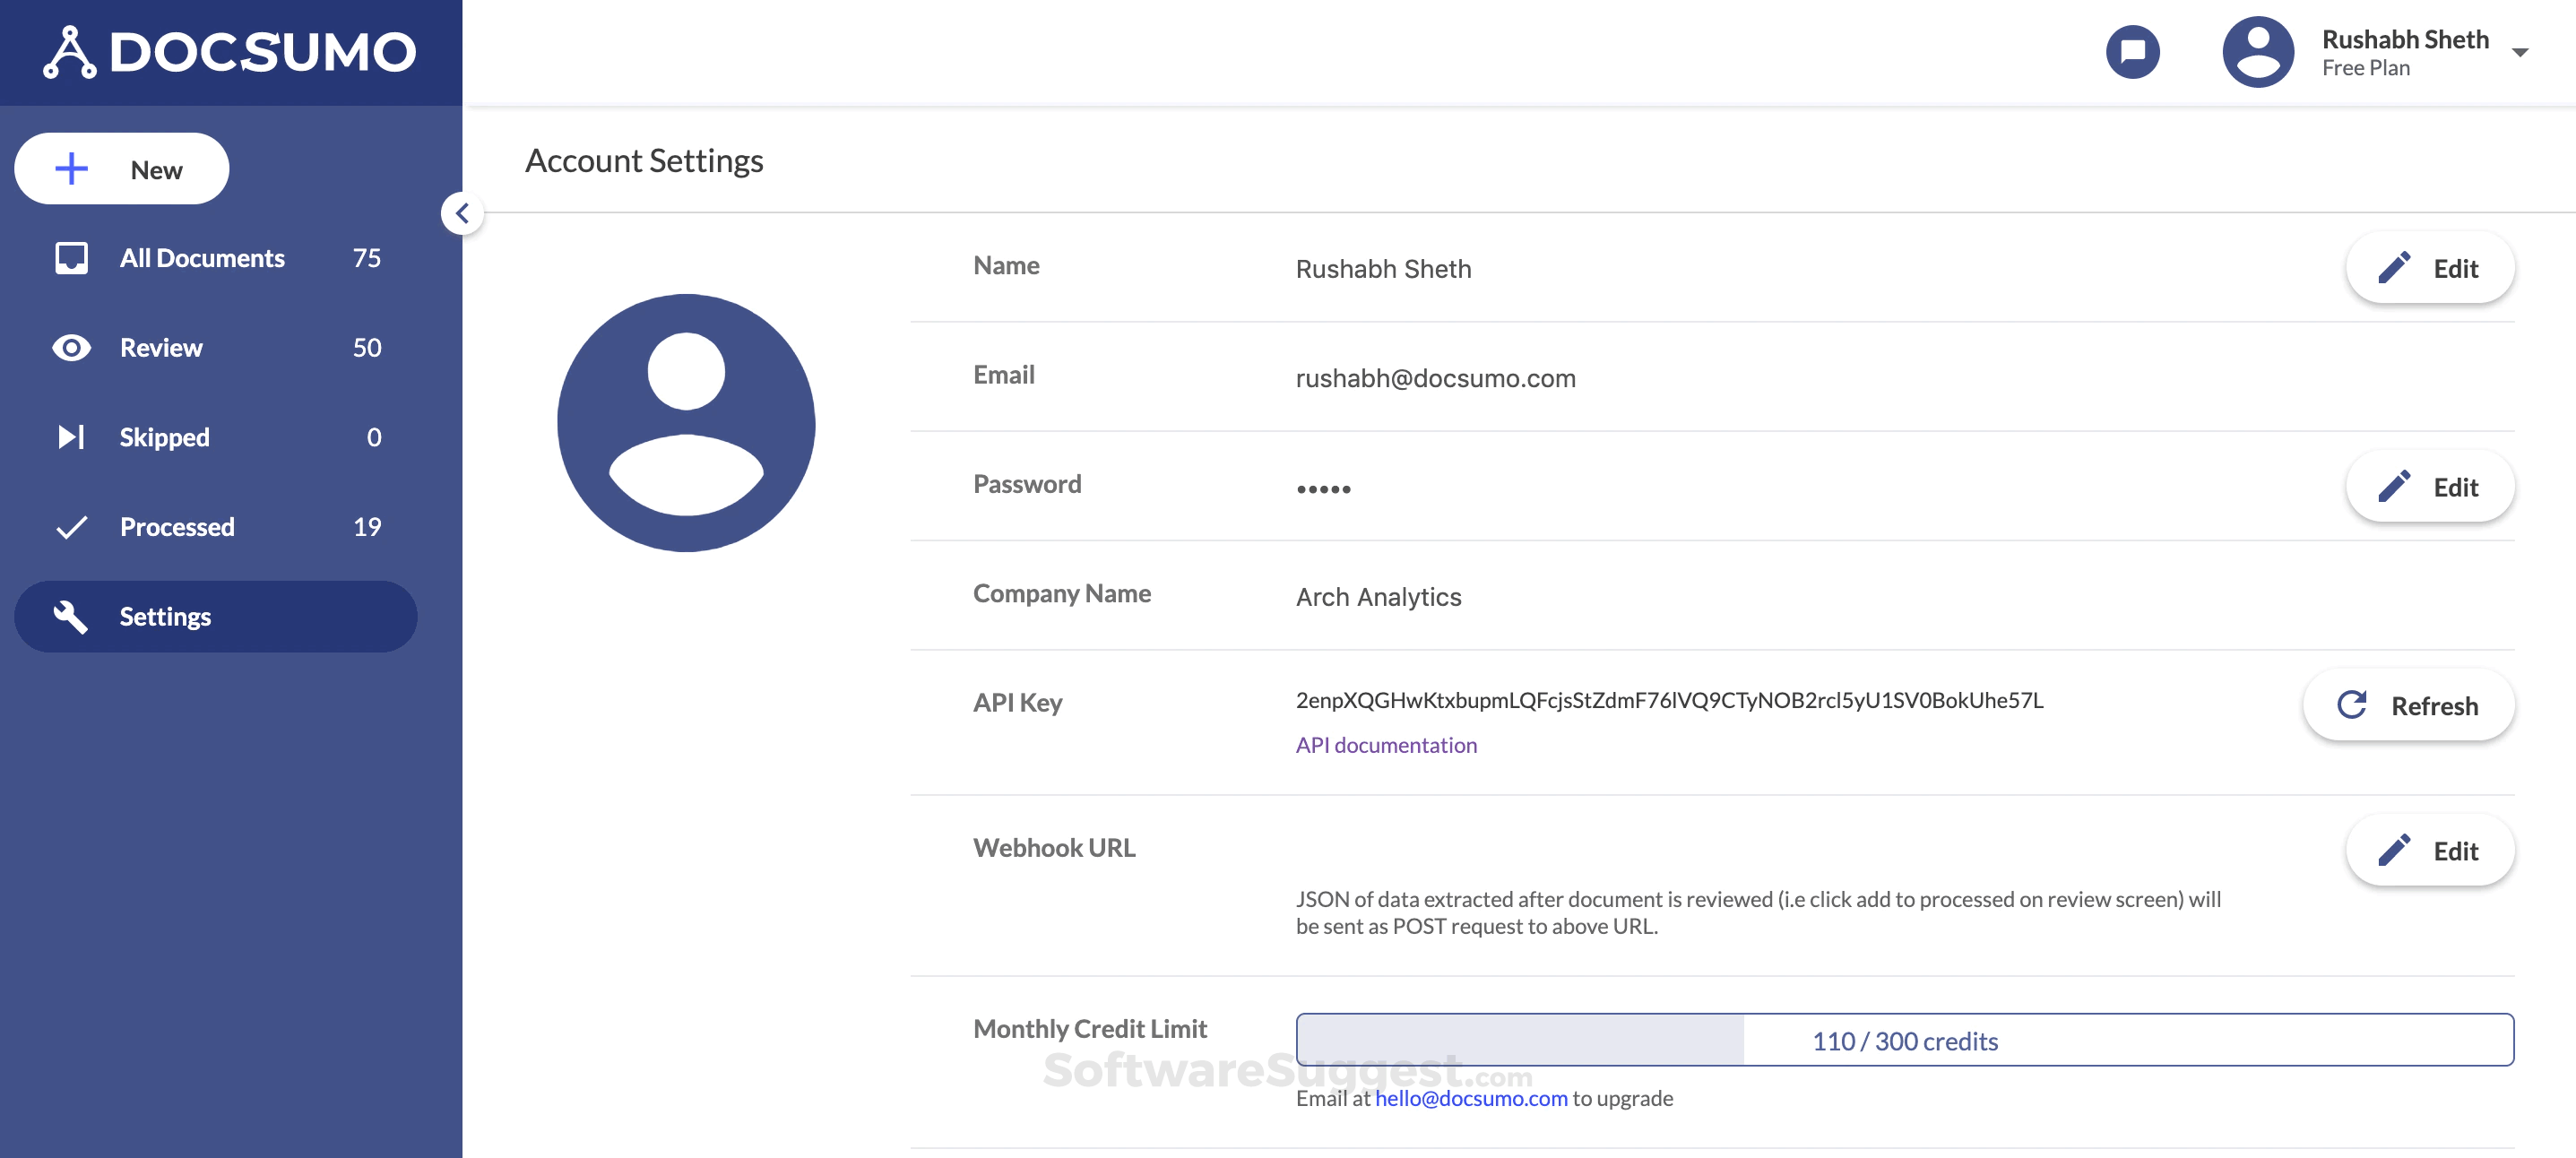Click the header user avatar icon
The width and height of the screenshot is (2576, 1158).
(x=2257, y=52)
